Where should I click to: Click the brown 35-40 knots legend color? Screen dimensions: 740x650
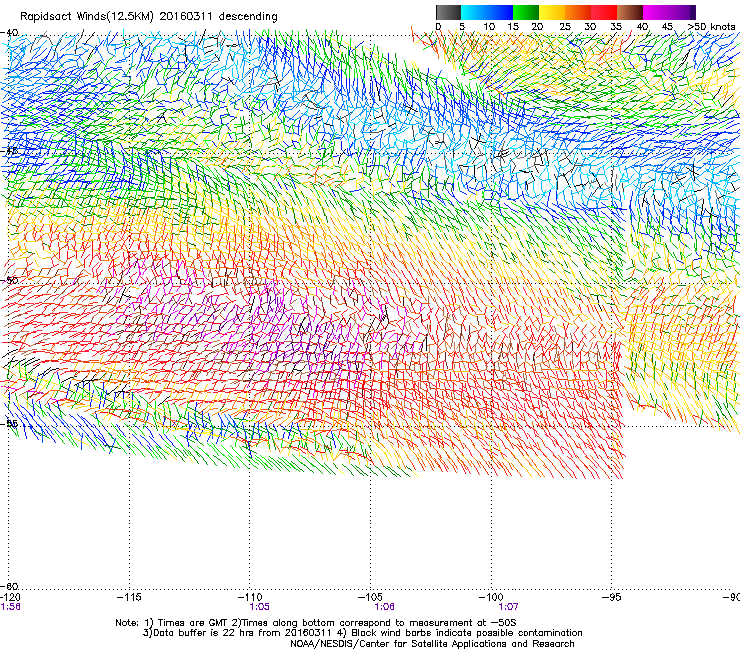[x=630, y=12]
